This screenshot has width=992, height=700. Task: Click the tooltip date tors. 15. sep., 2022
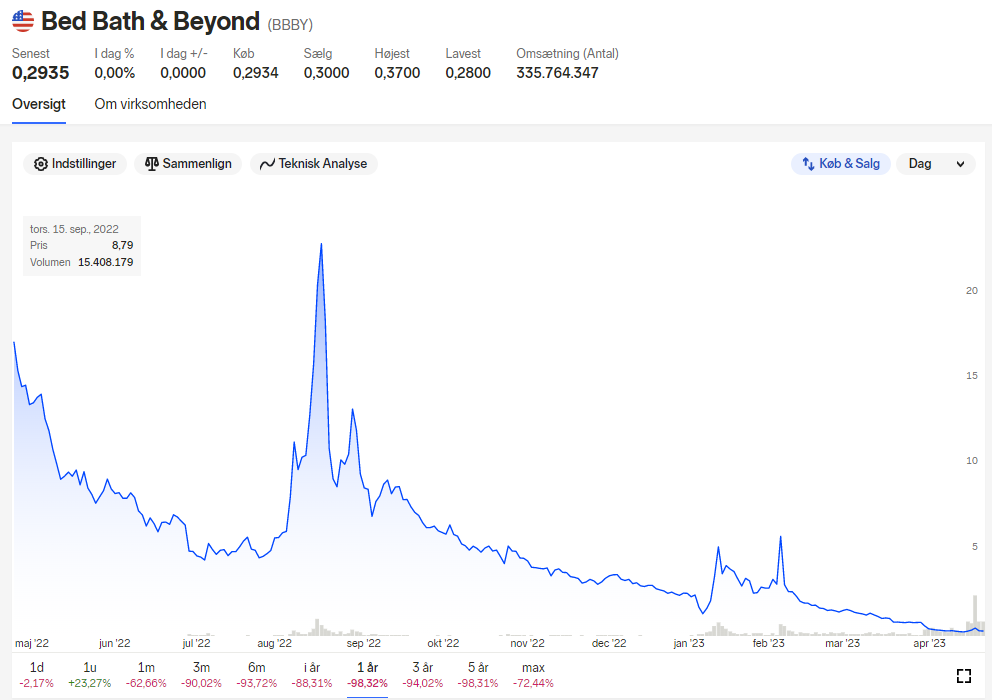click(74, 229)
